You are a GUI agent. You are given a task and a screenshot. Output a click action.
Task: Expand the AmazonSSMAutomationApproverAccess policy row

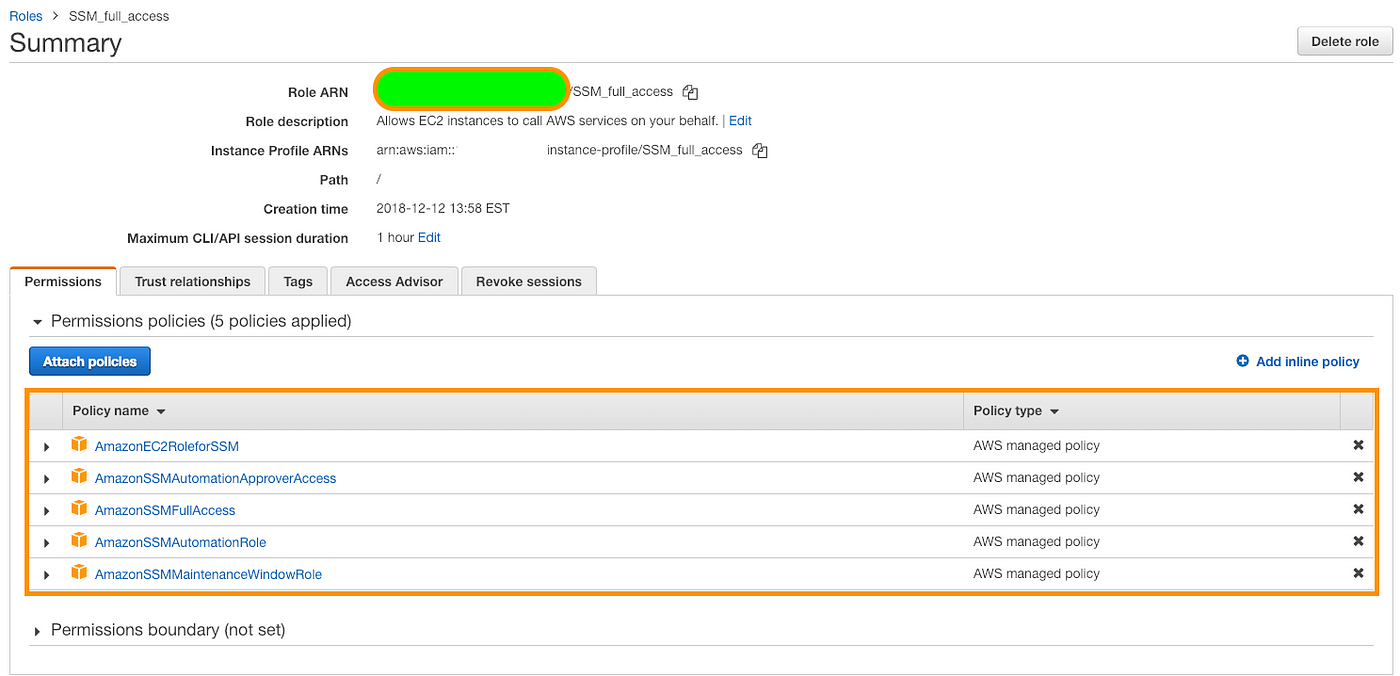46,479
